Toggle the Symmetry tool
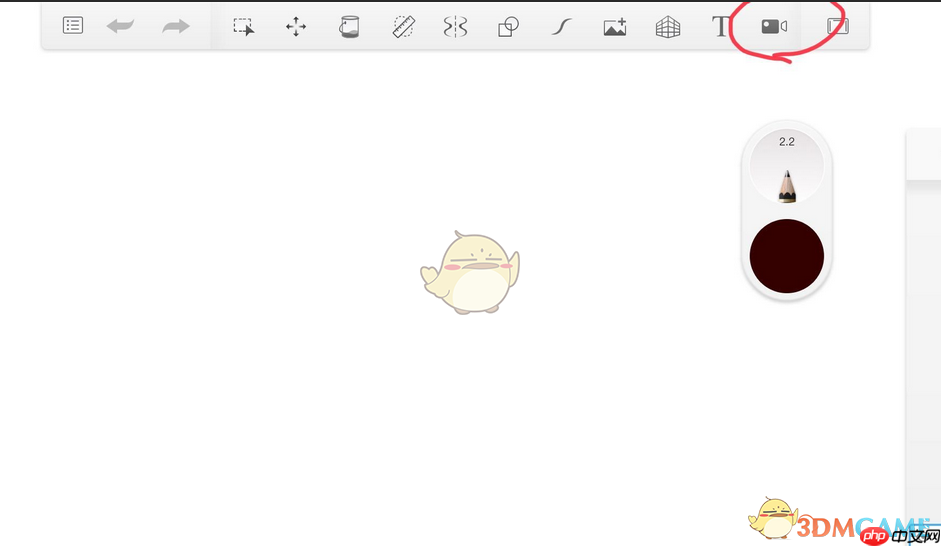941x546 pixels. (455, 26)
